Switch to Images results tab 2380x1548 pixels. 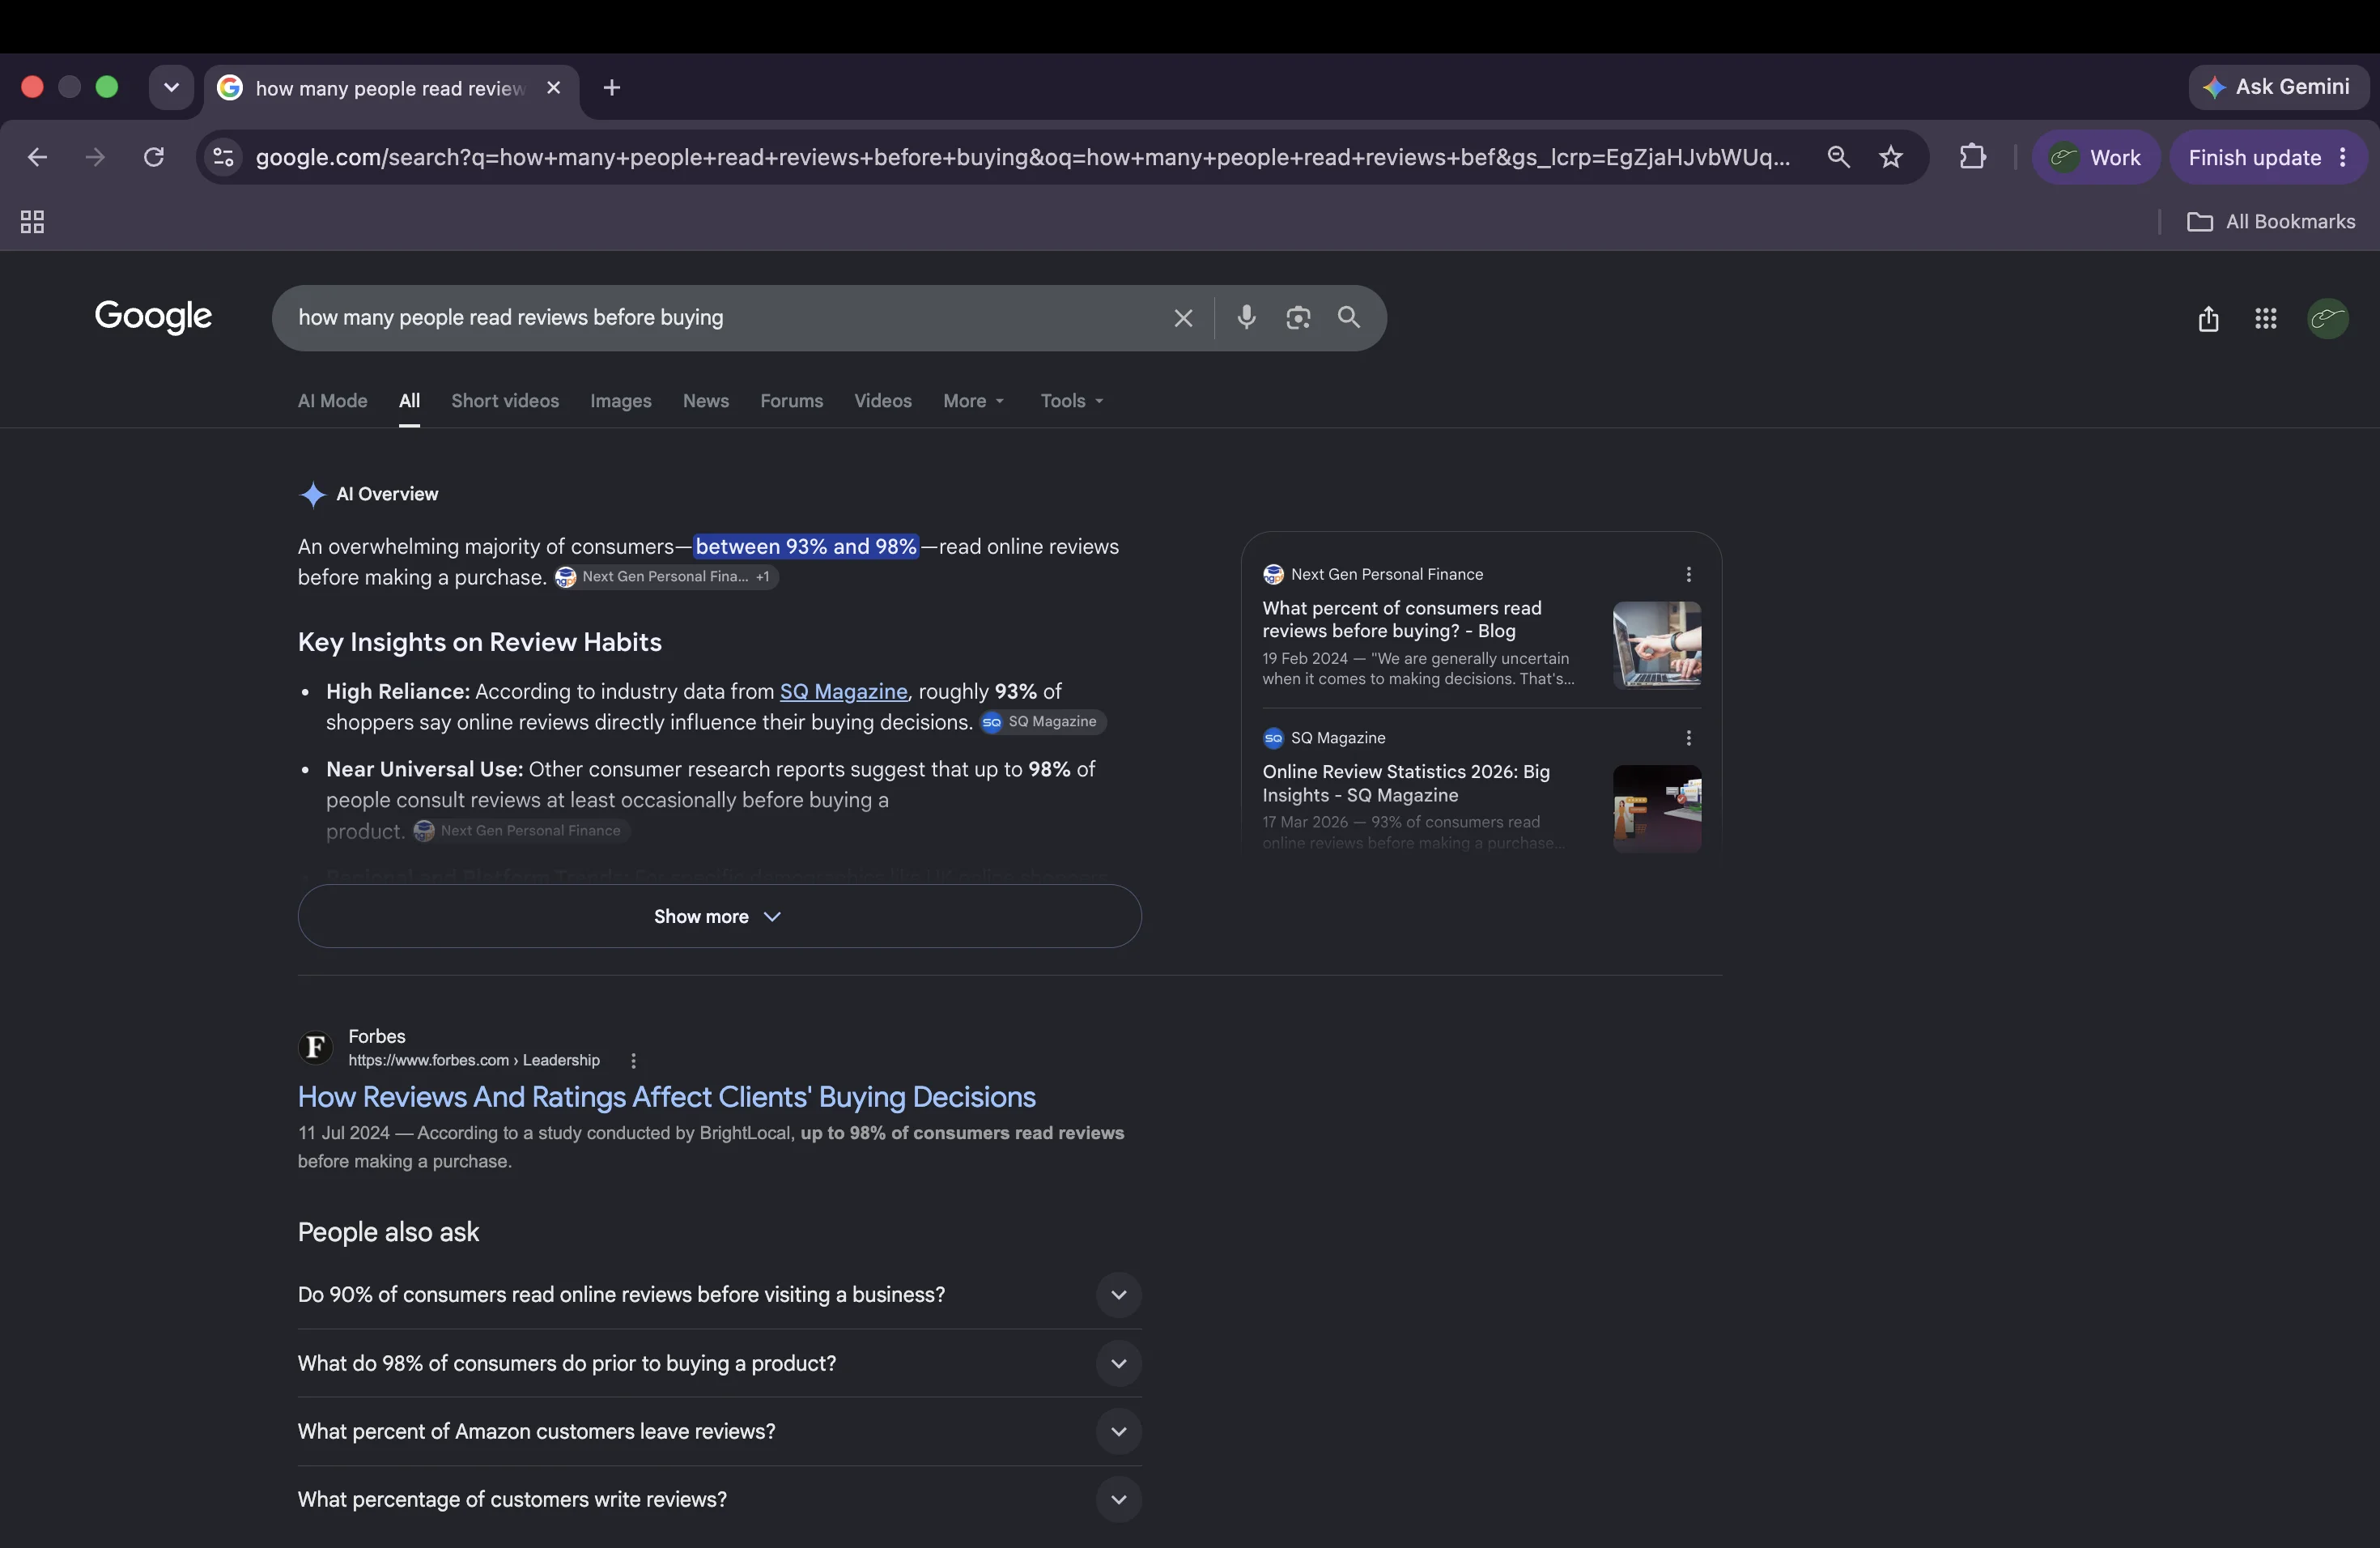tap(620, 401)
